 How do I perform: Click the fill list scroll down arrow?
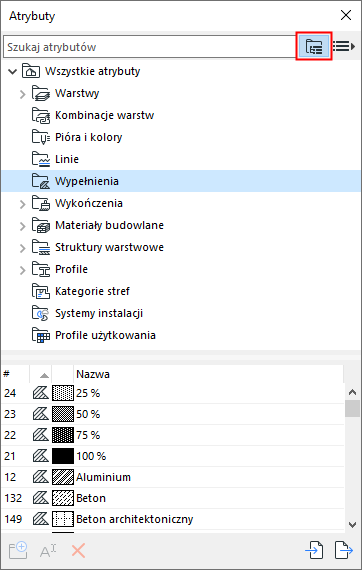(x=352, y=524)
